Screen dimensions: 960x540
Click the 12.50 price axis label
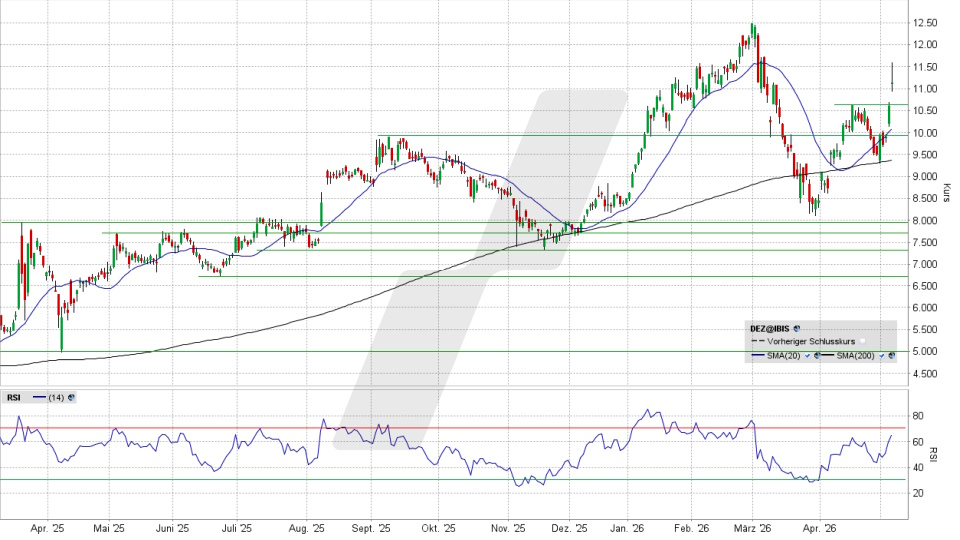click(924, 23)
